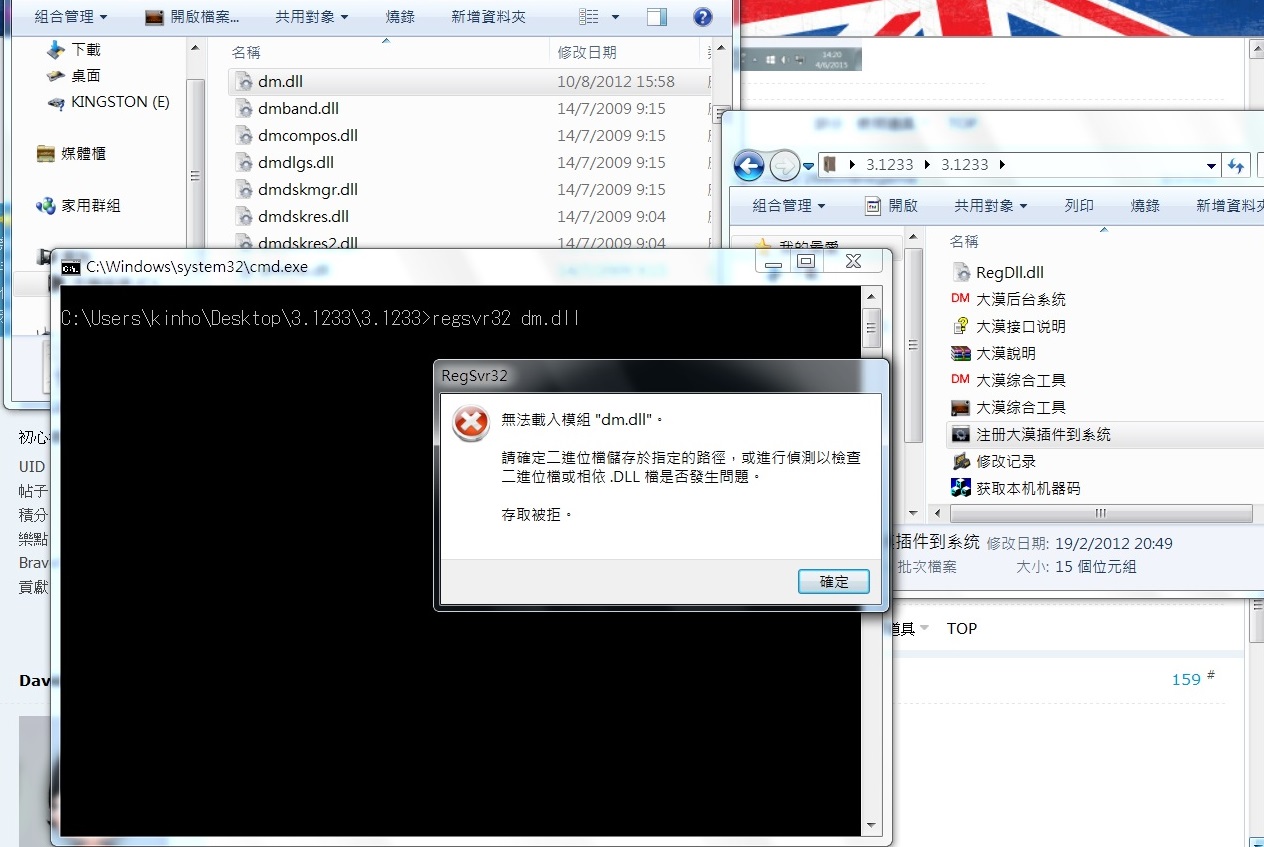Select 大漠接口说明 help file icon
Viewport: 1264px width, 847px height.
click(961, 326)
